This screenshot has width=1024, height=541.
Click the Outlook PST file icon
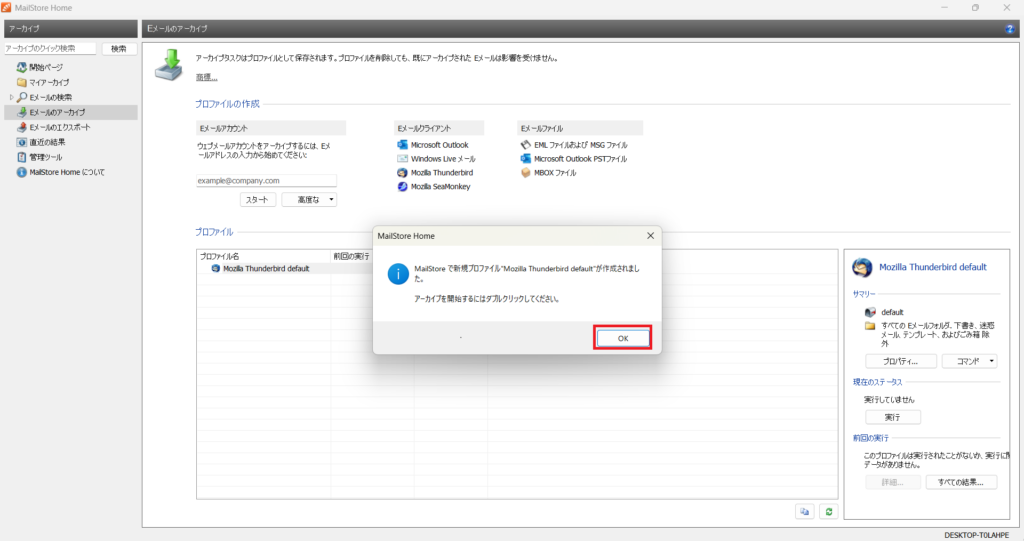pos(526,158)
